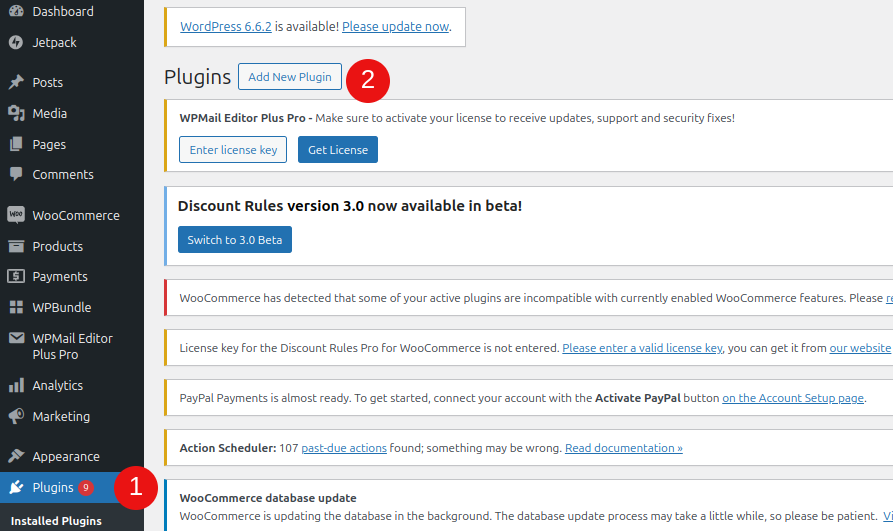The height and width of the screenshot is (531, 893).
Task: Click the WPBundle grid icon
Action: (16, 307)
